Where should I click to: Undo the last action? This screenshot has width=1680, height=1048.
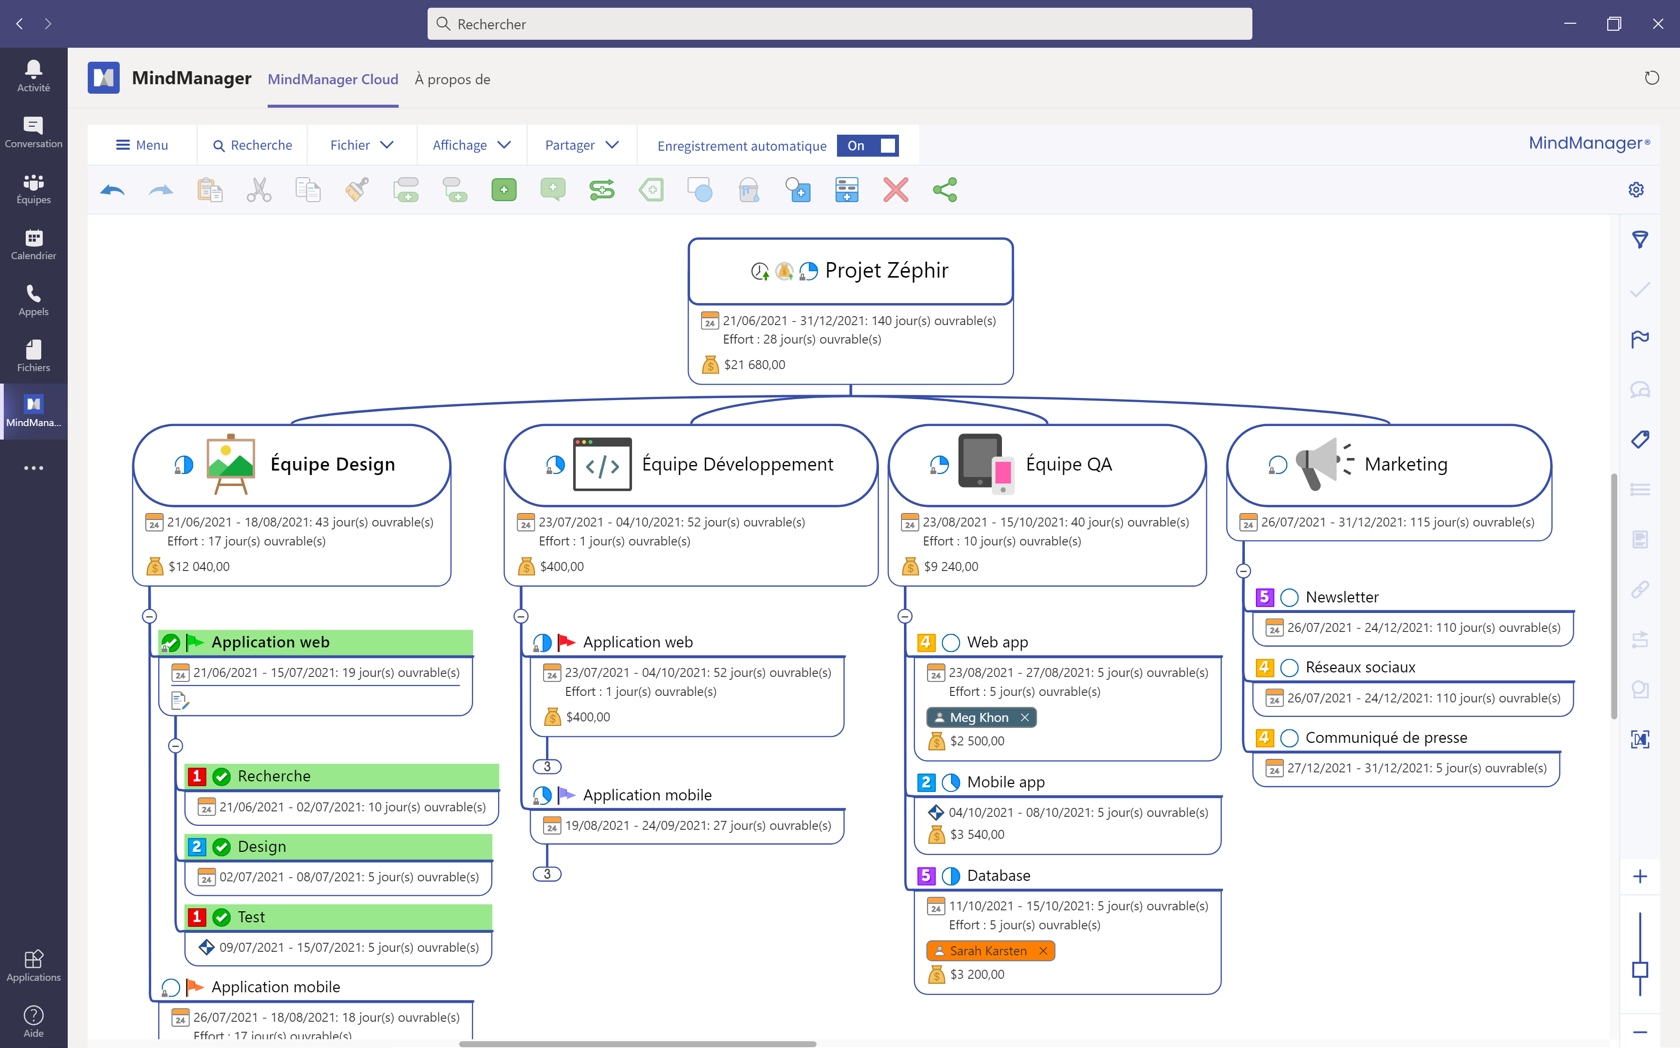coord(112,190)
